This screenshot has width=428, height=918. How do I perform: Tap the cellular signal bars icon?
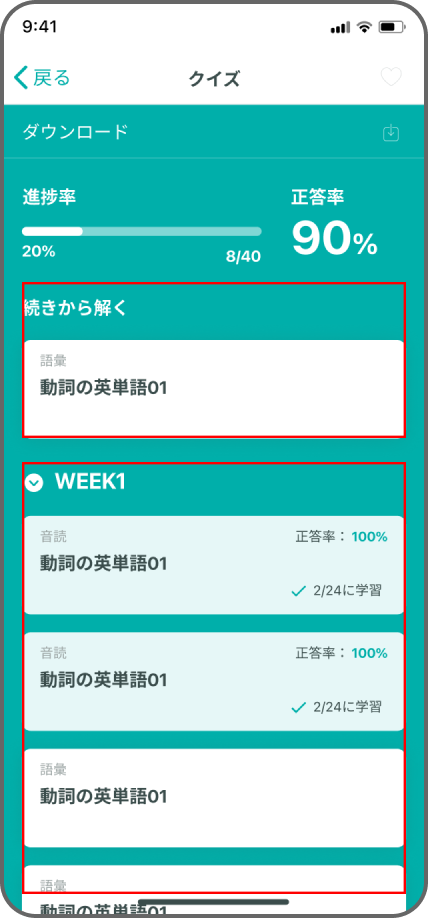(340, 28)
